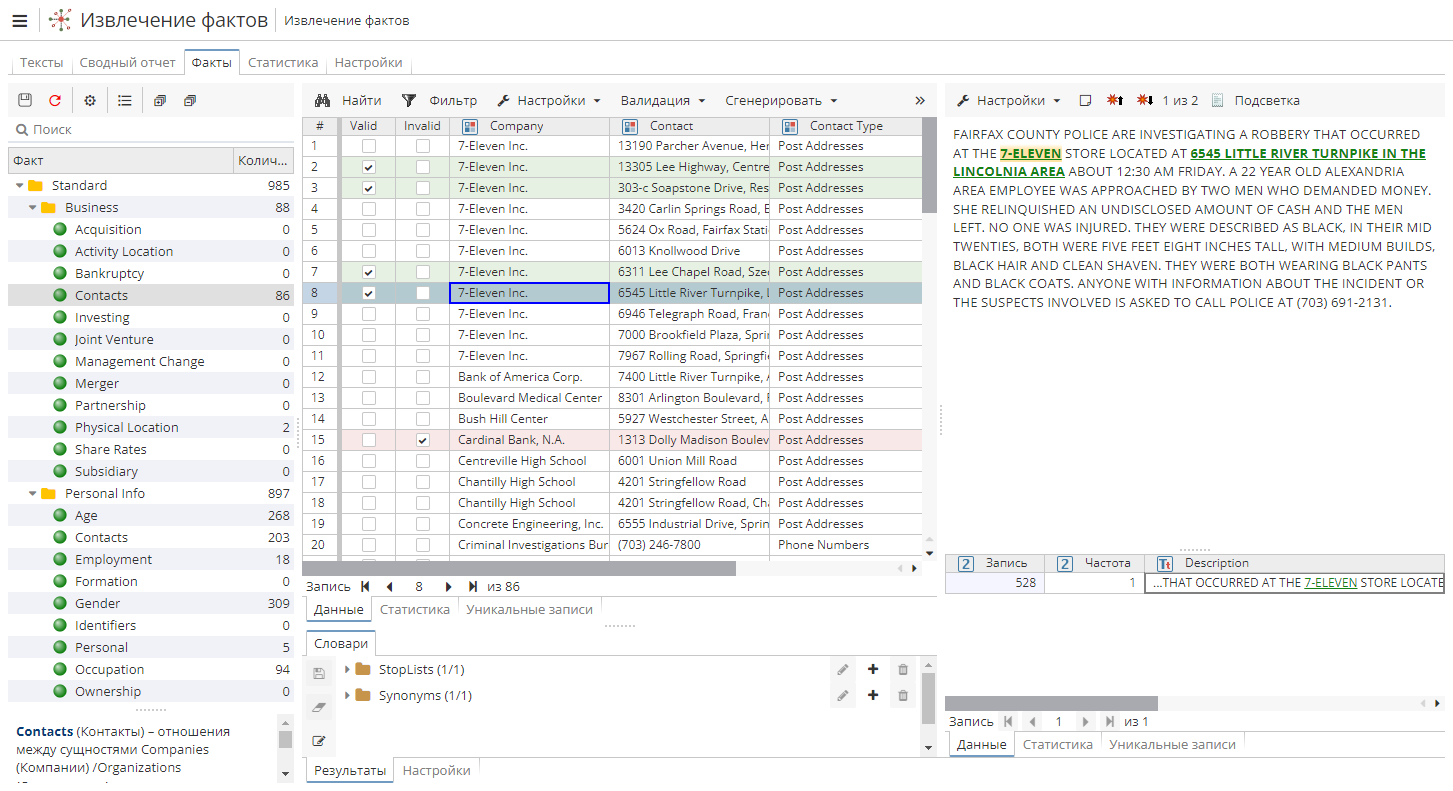
Task: Click the horizontal scrollbar under facts grid
Action: click(x=519, y=568)
